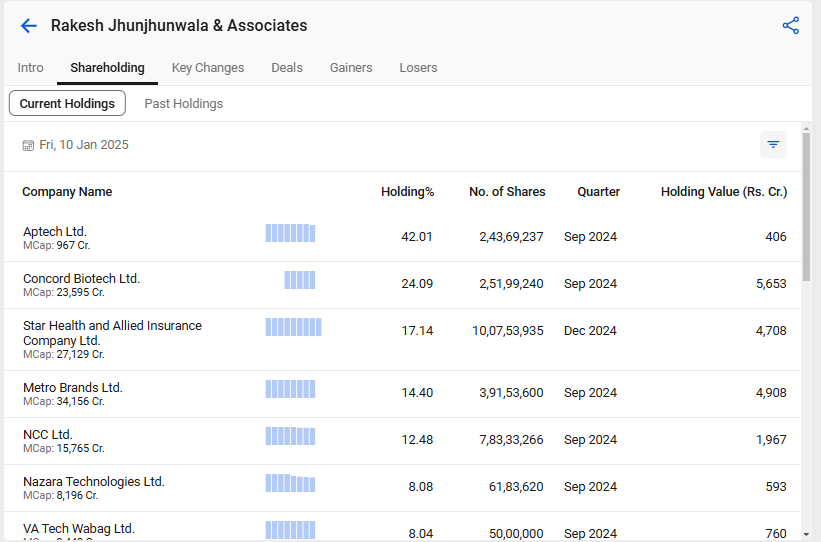Click NCC holding percent 12.48
Image resolution: width=821 pixels, height=542 pixels.
[x=417, y=440]
